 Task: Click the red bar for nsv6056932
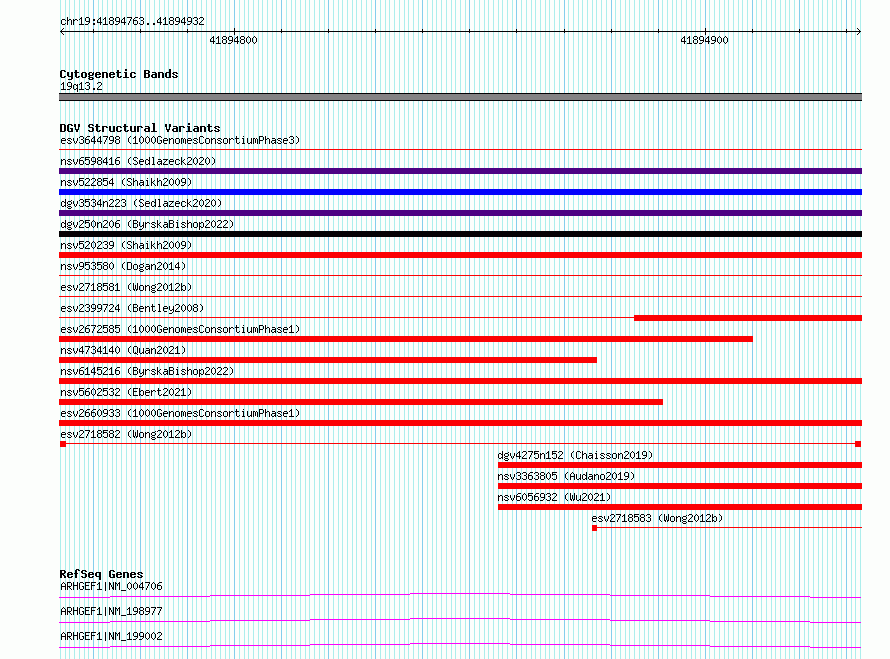(680, 507)
